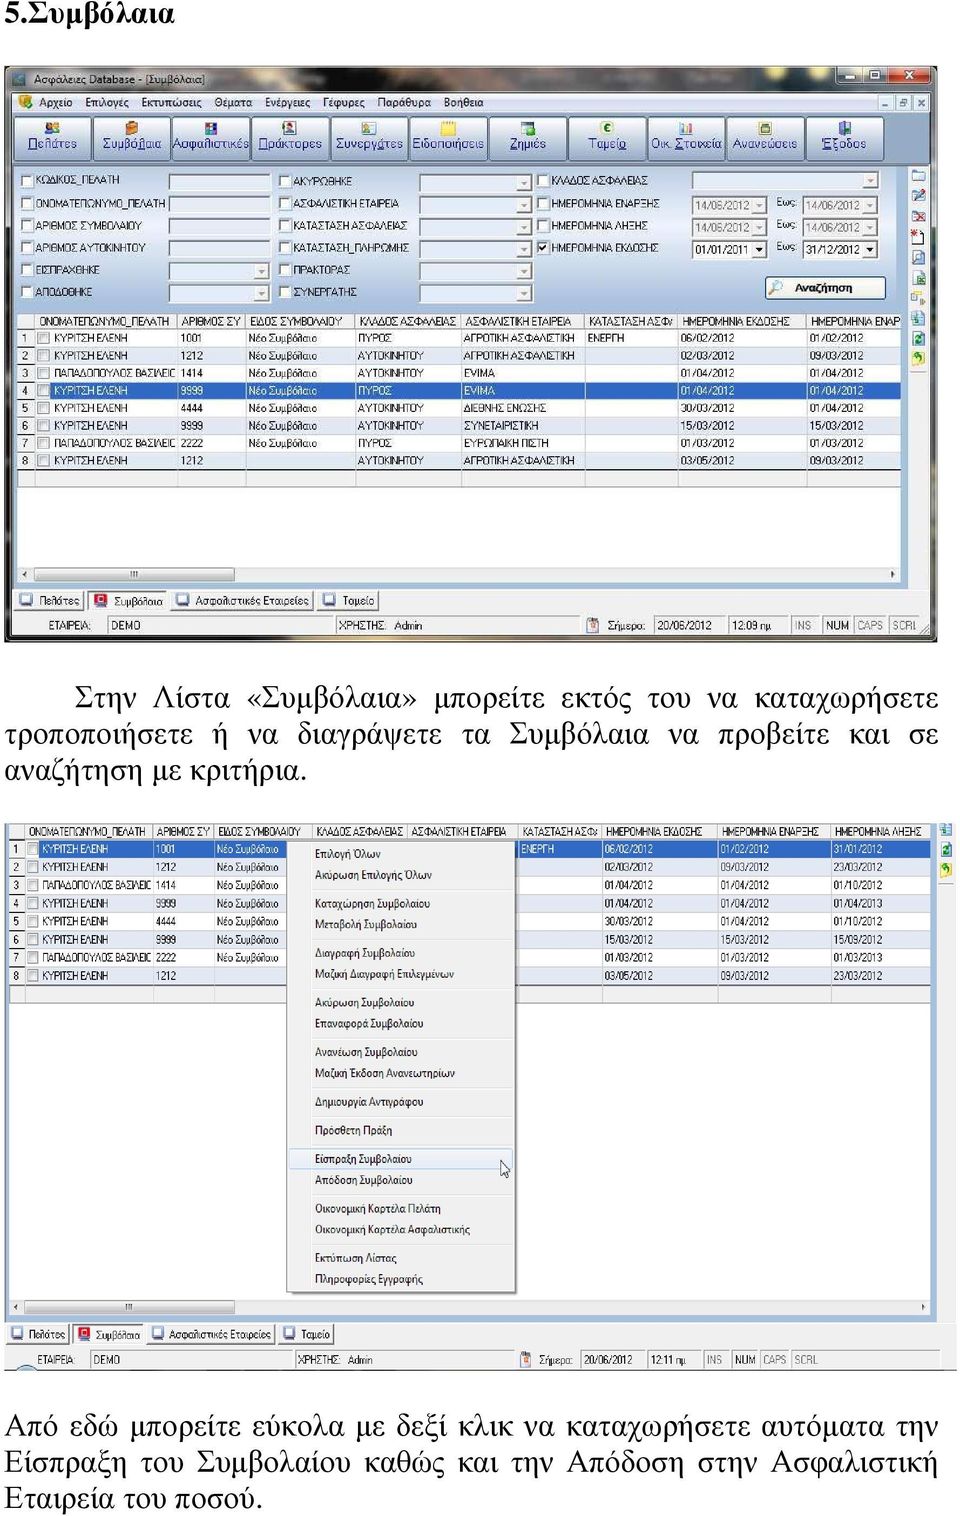
Task: Click the open folder icon in right sidebar
Action: tap(918, 175)
